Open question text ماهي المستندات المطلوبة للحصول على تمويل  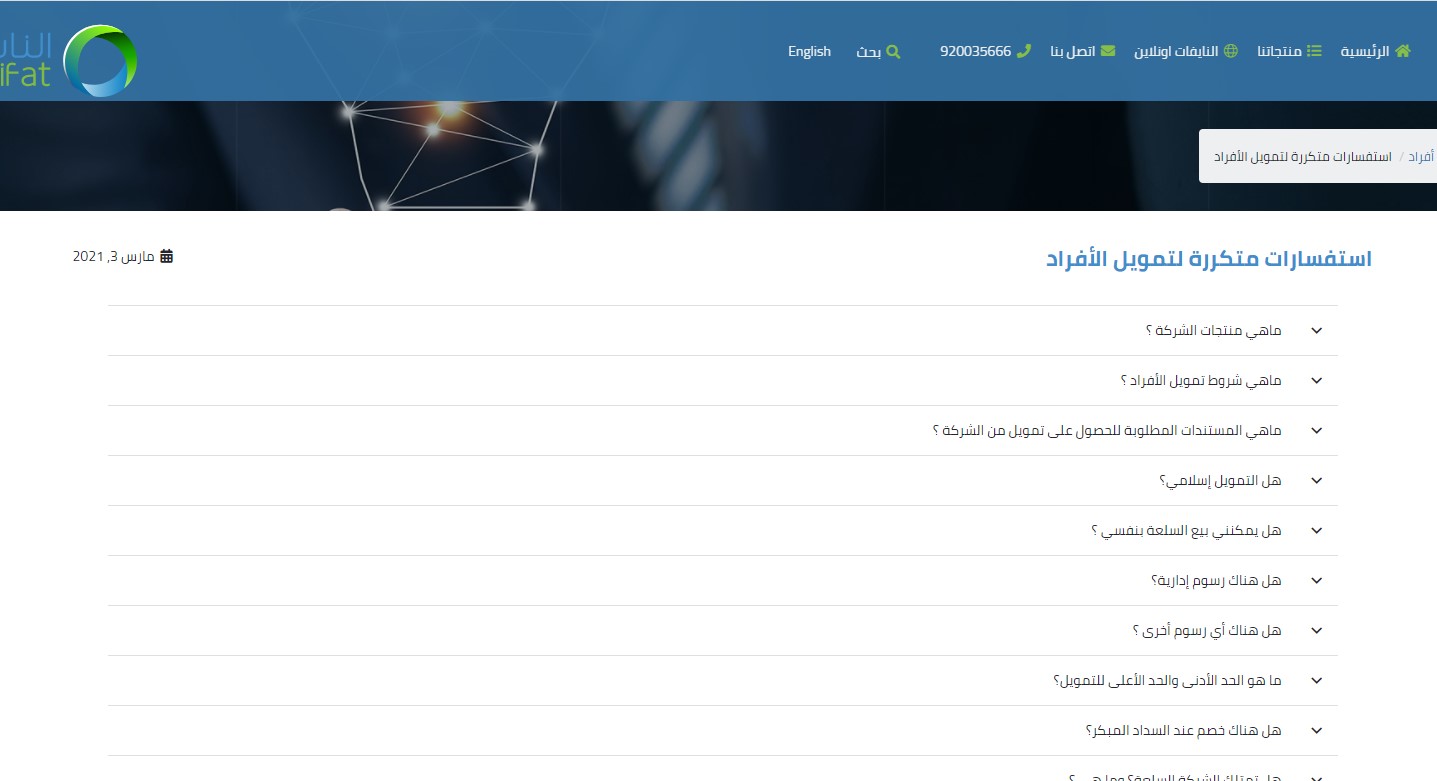point(1107,431)
